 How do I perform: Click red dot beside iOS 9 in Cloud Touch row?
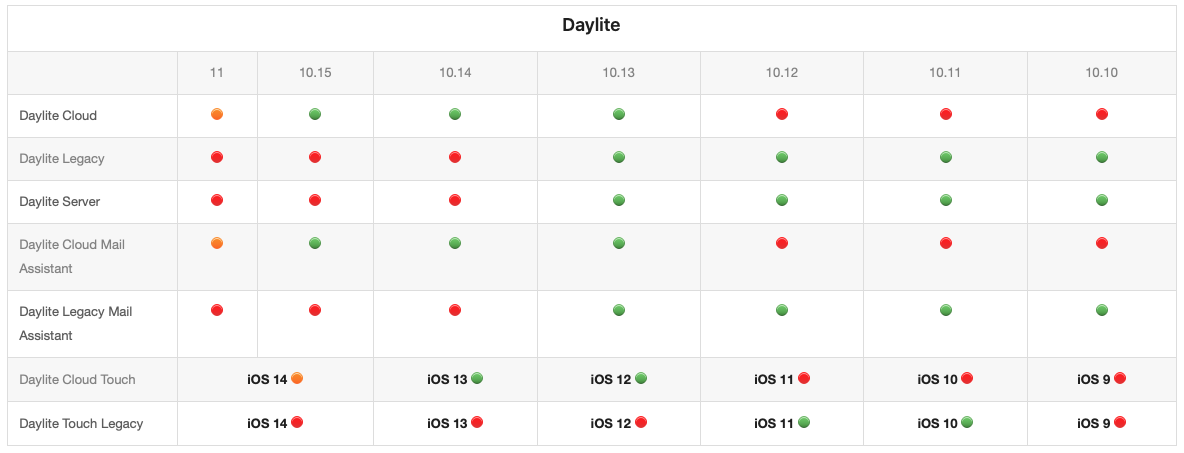1120,378
